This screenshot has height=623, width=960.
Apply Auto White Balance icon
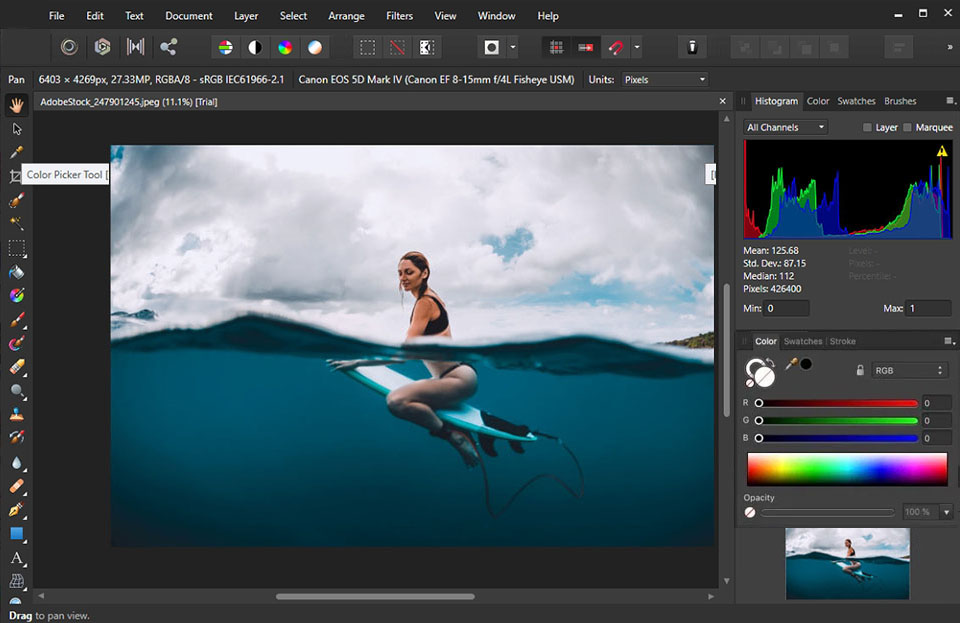click(x=315, y=48)
